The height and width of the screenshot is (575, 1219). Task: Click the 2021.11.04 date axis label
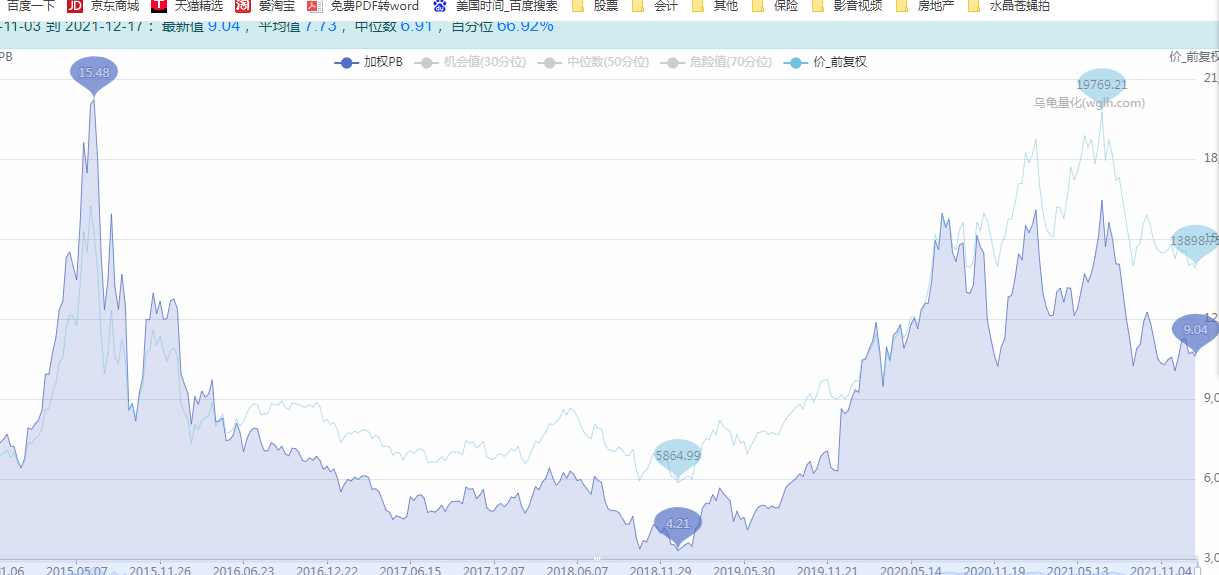point(1161,569)
